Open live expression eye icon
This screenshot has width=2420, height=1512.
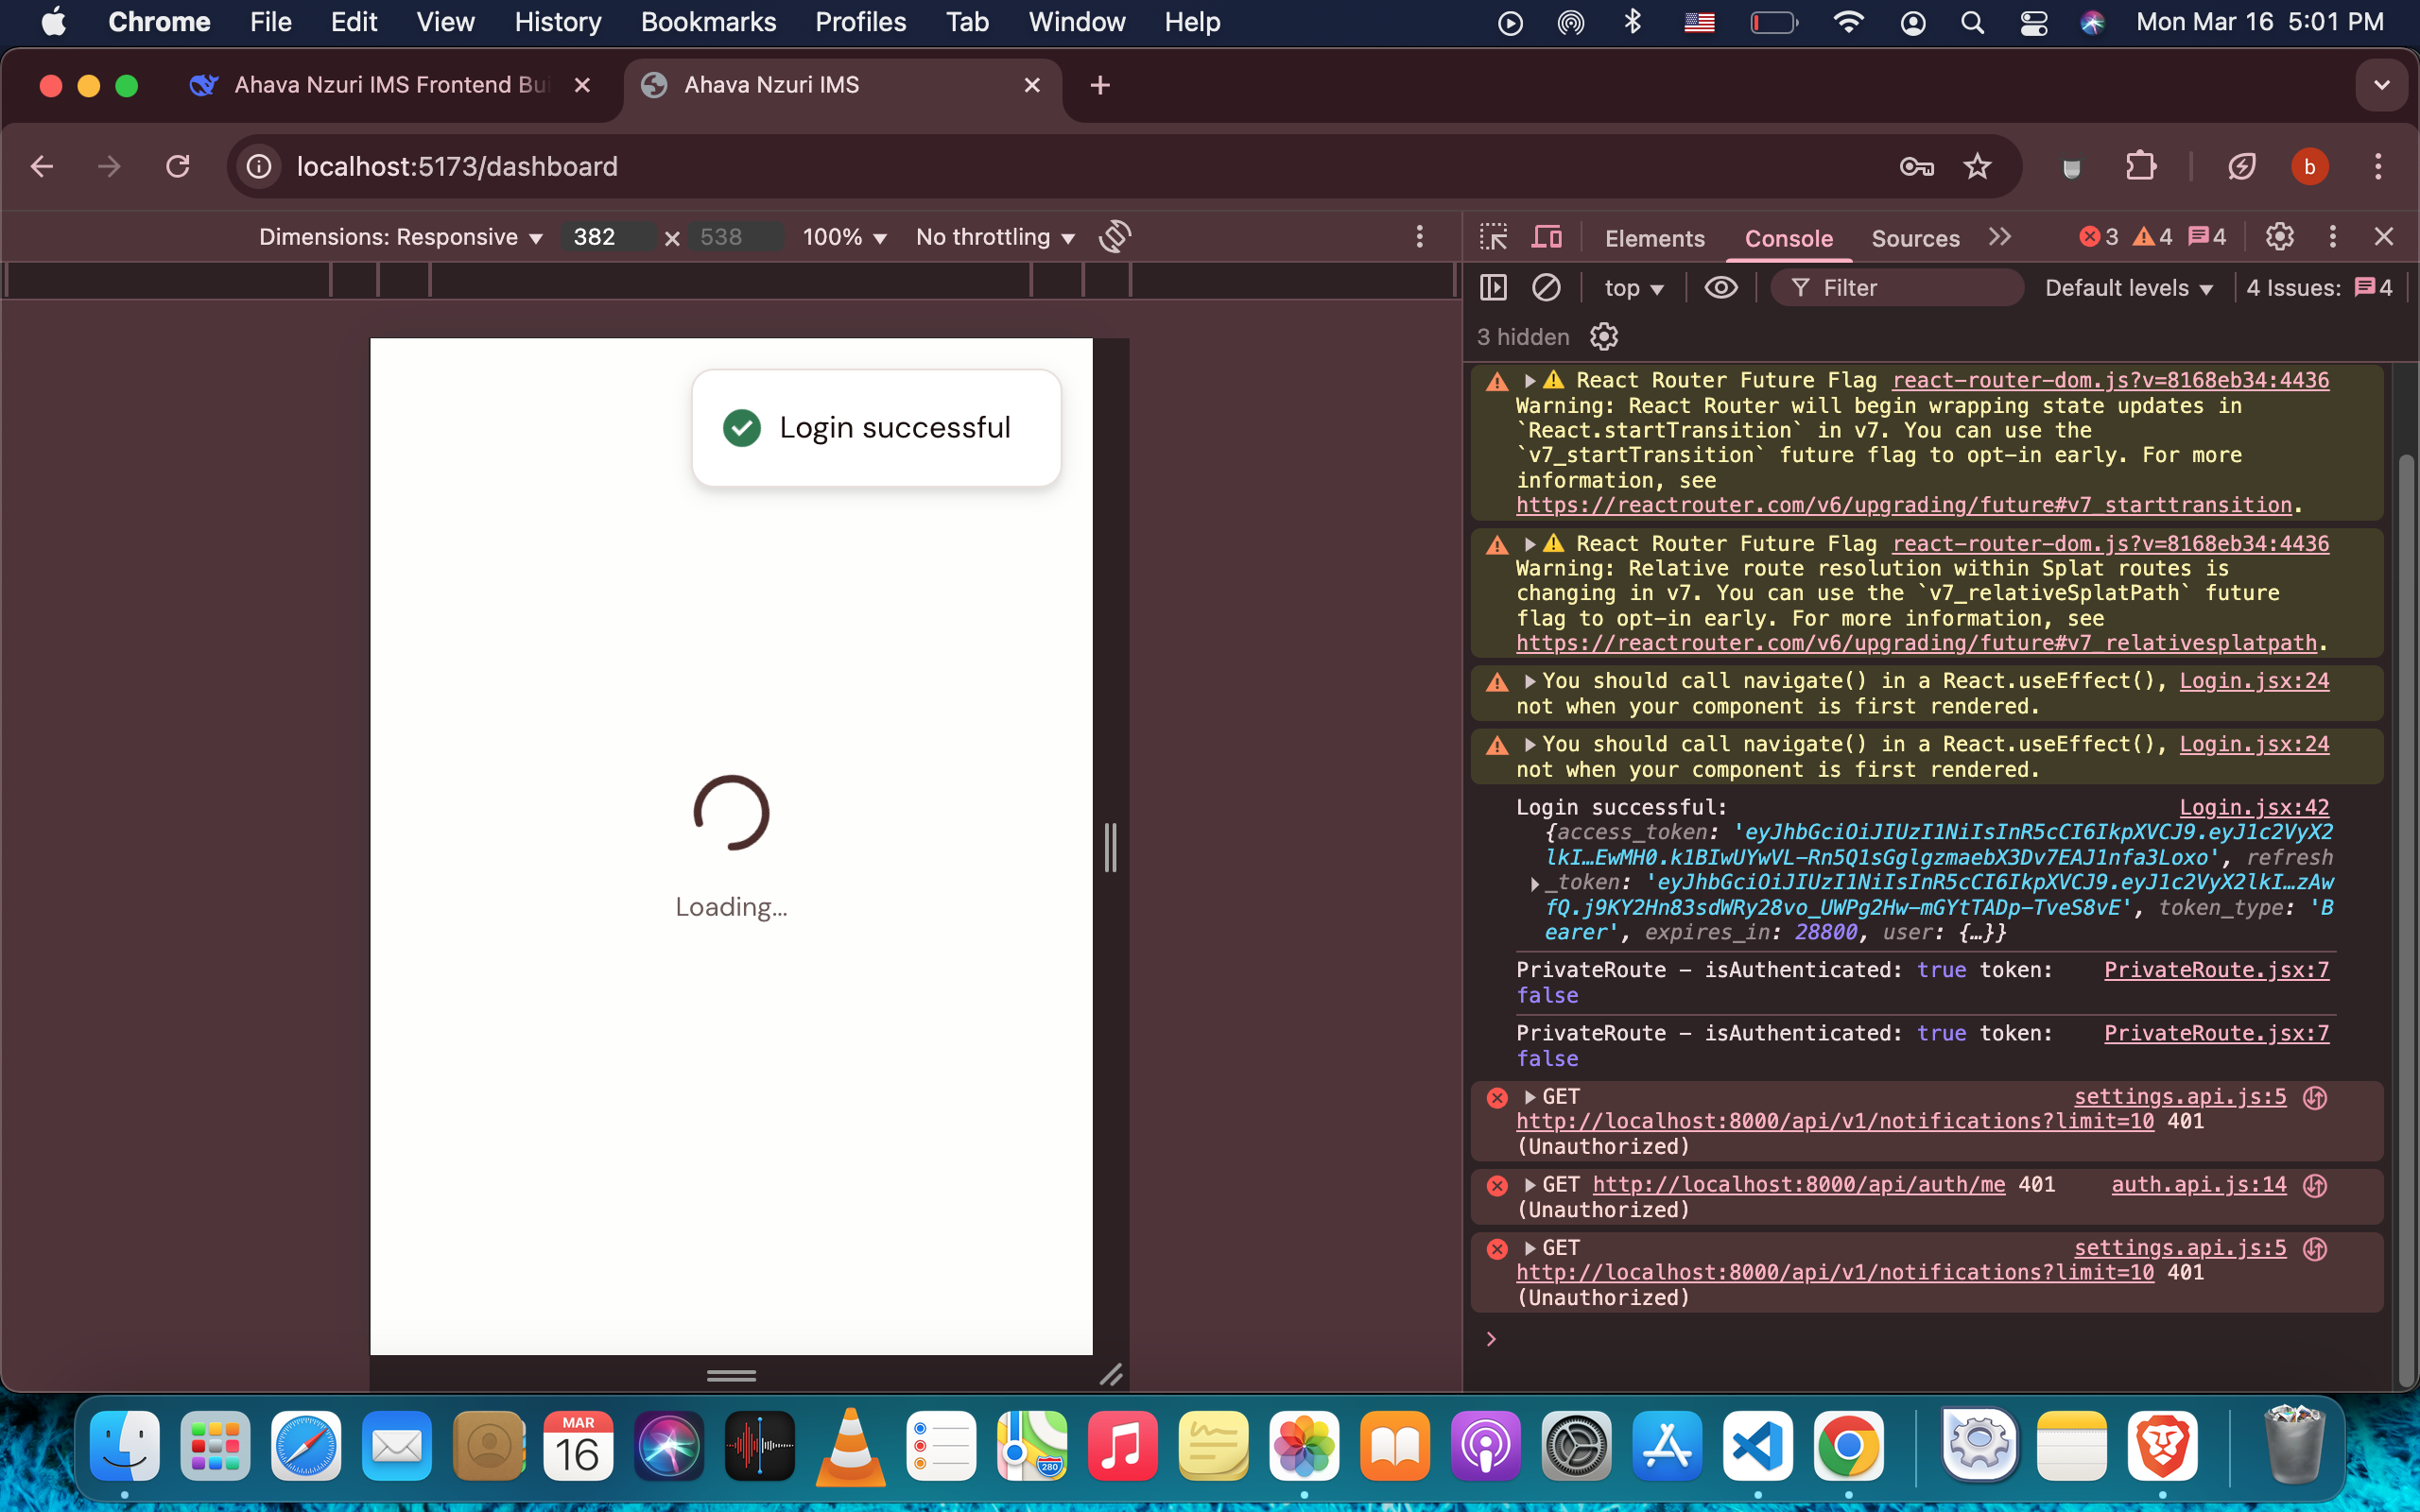click(1720, 288)
